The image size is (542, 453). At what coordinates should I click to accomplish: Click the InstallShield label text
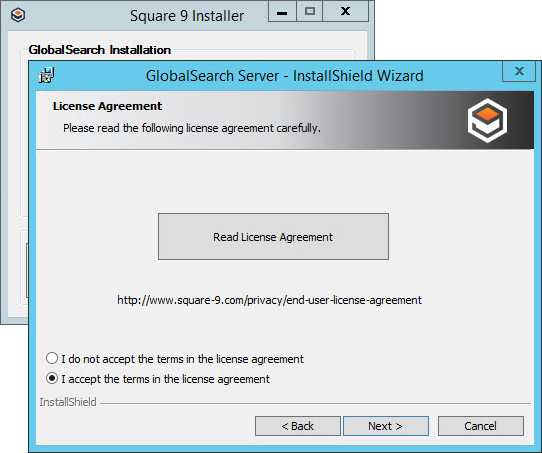tap(68, 402)
